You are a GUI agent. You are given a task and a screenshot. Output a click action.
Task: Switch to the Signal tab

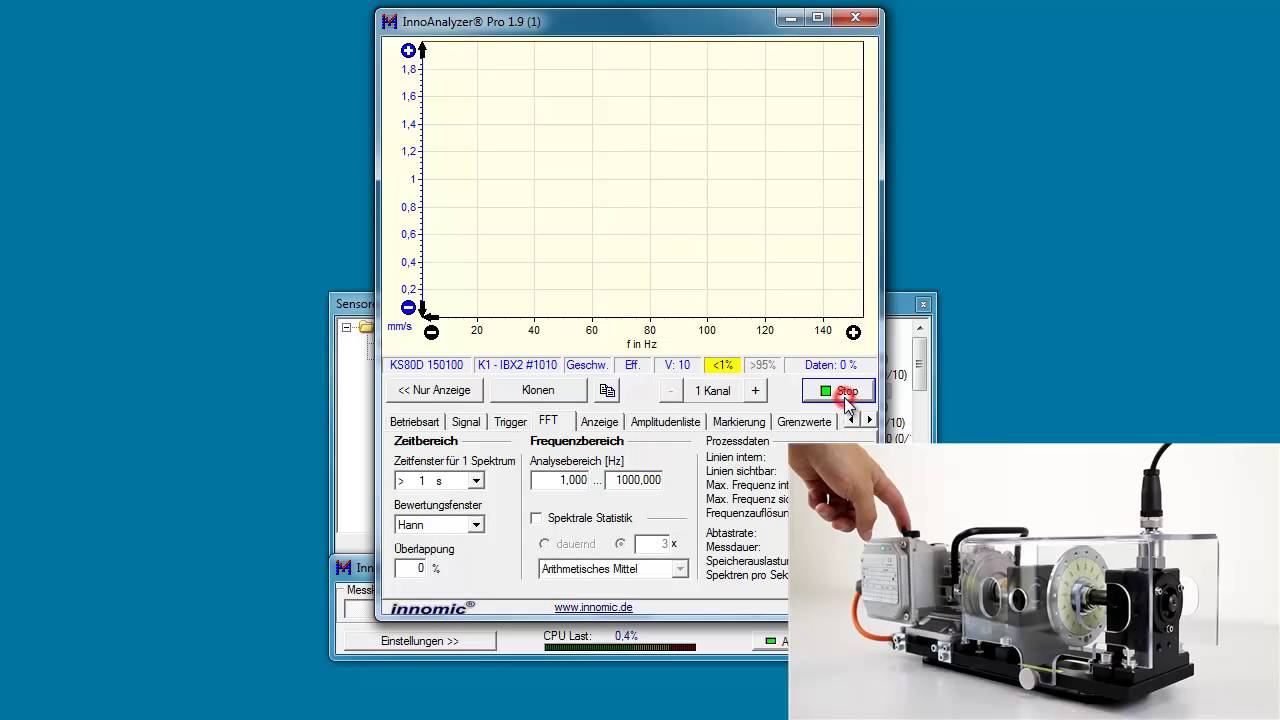[466, 422]
